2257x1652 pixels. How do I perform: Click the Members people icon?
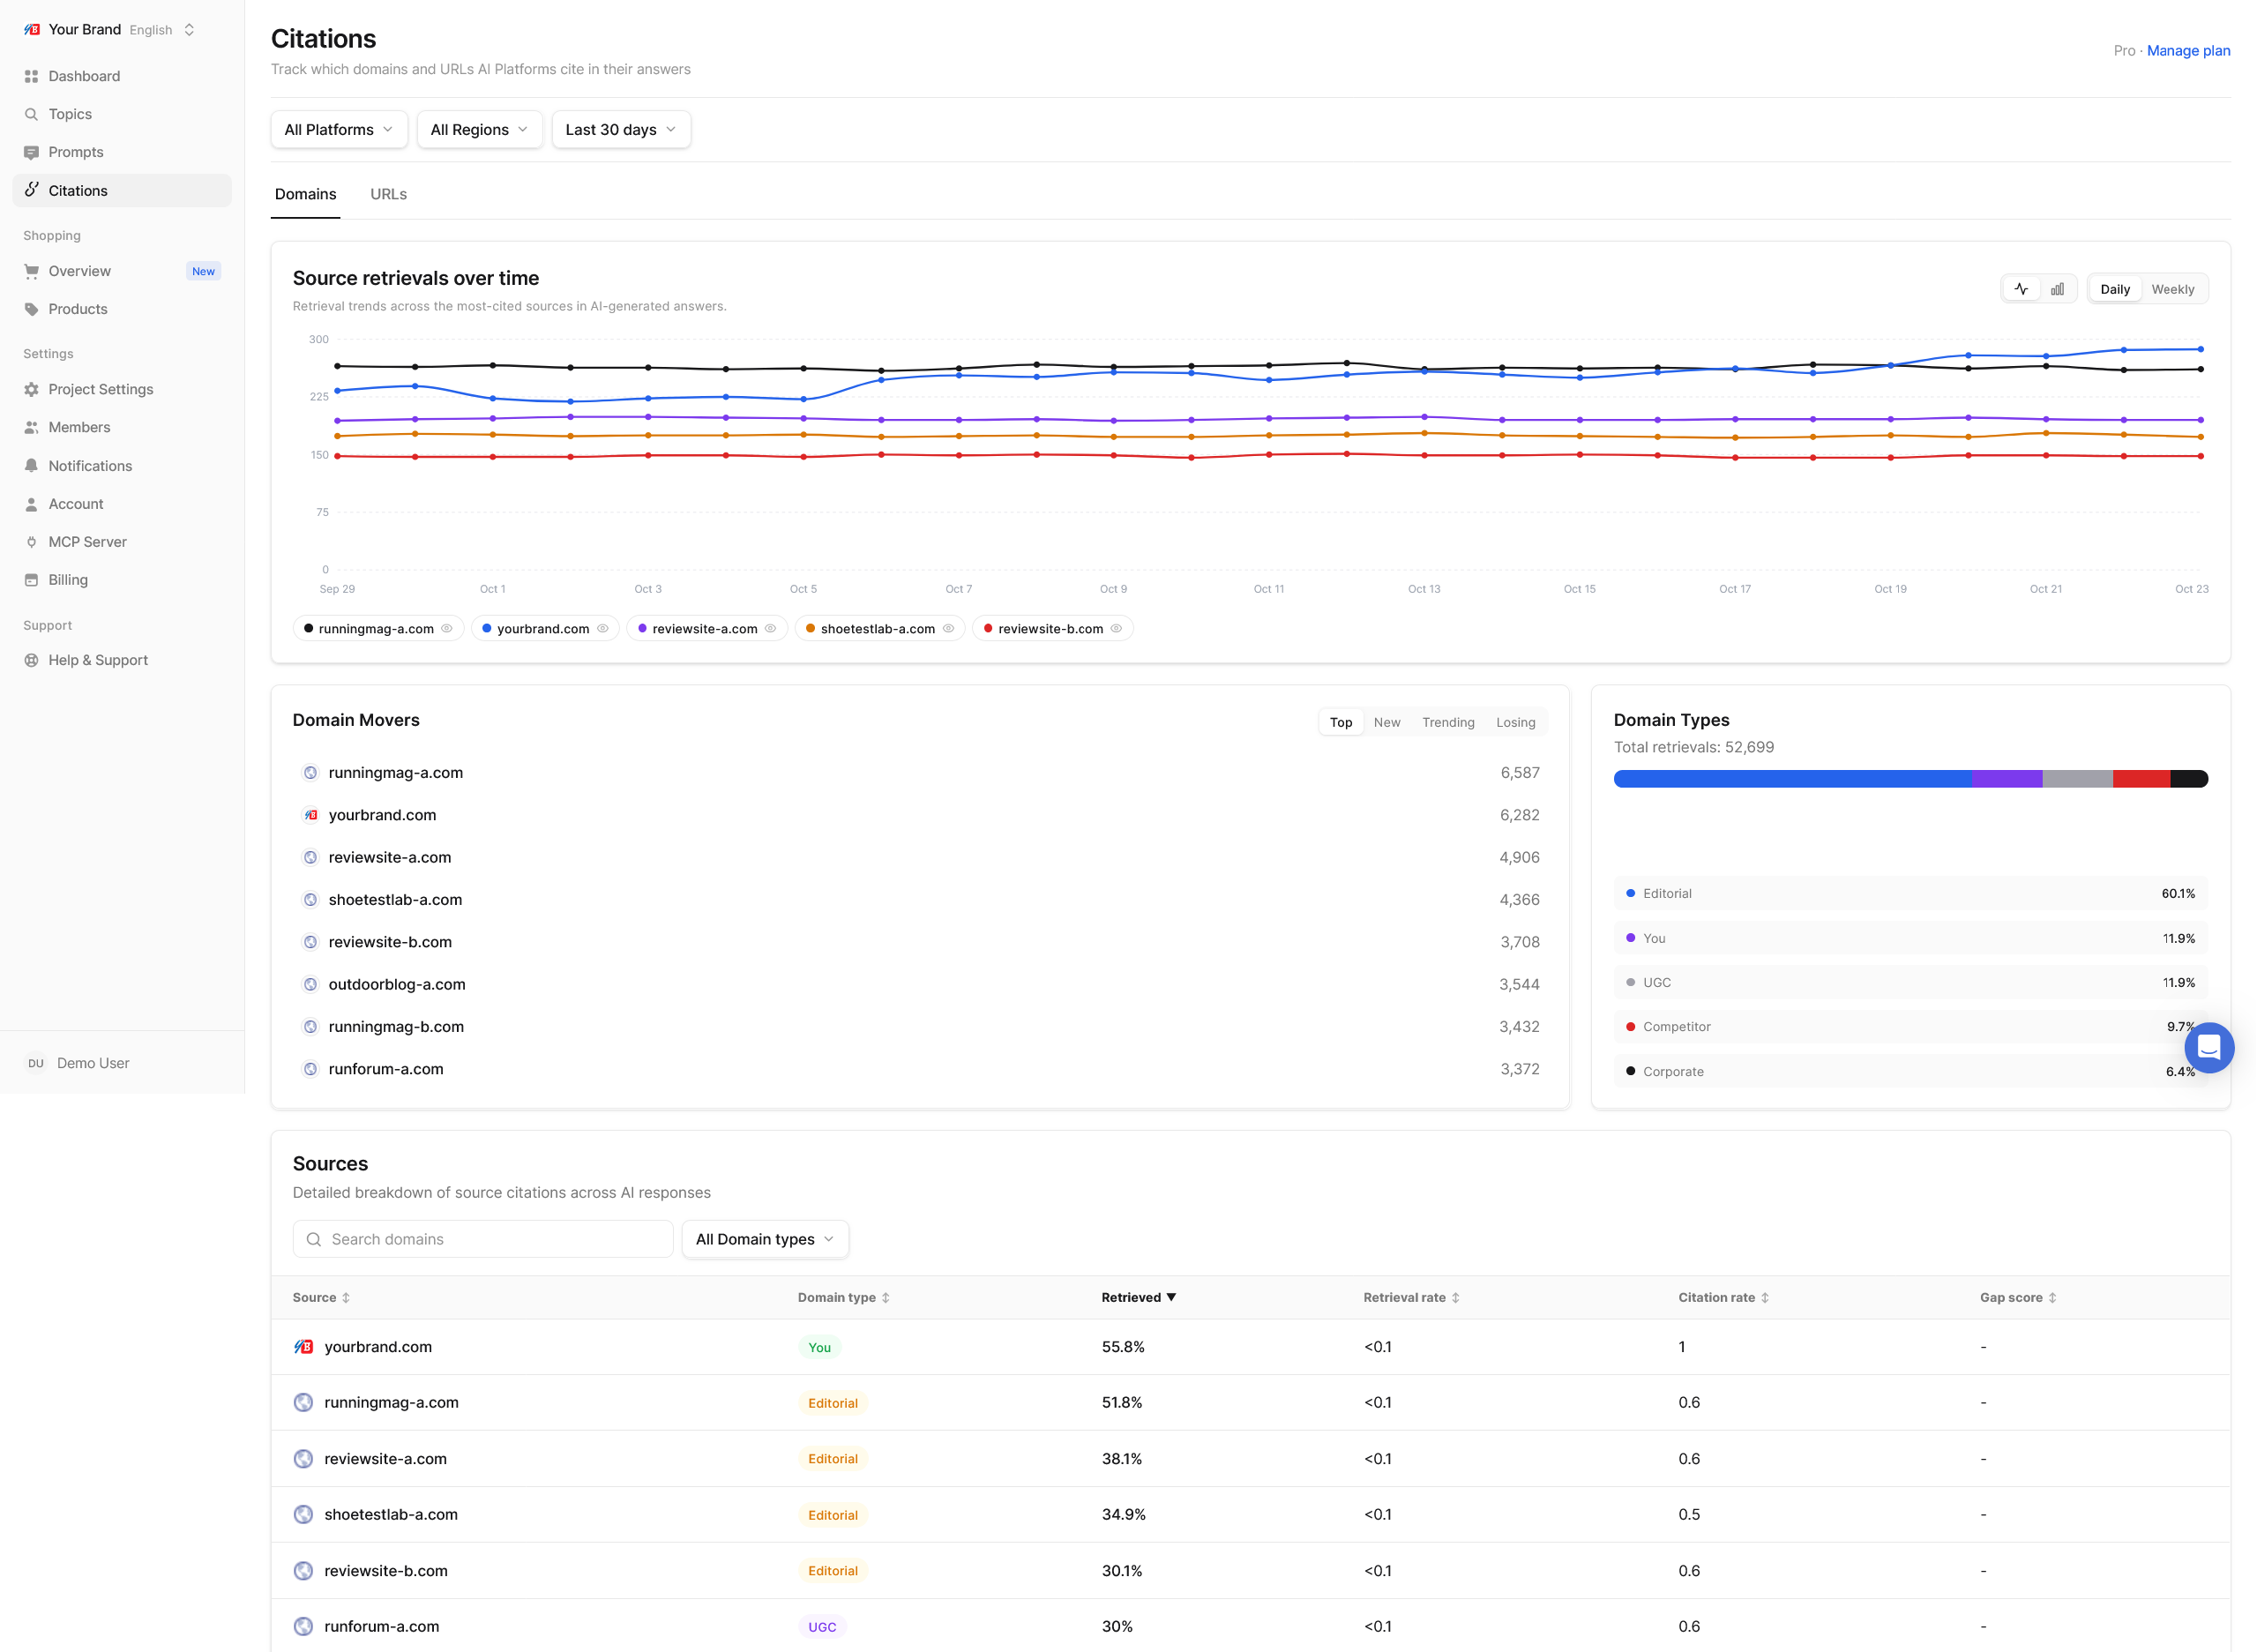click(31, 427)
